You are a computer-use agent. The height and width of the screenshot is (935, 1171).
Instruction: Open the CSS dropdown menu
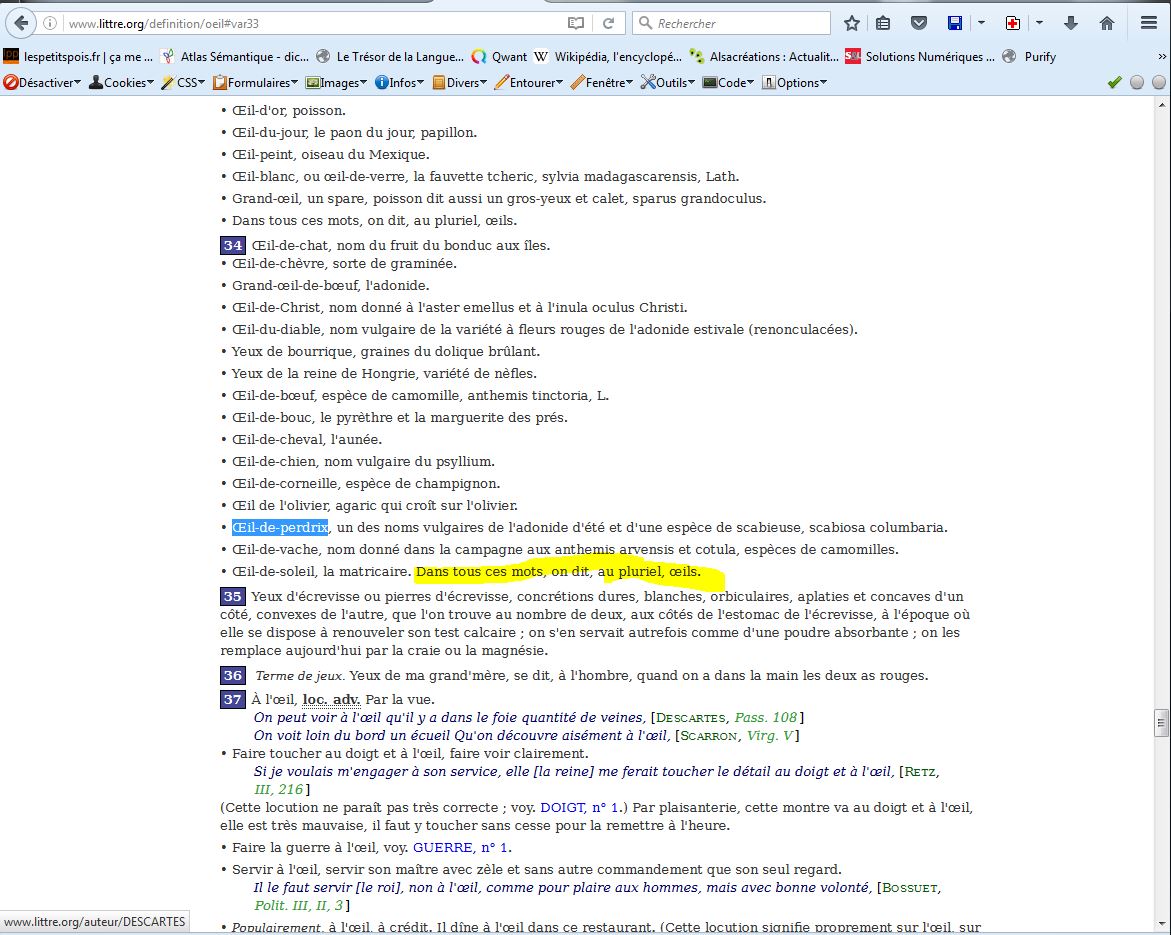pos(184,83)
